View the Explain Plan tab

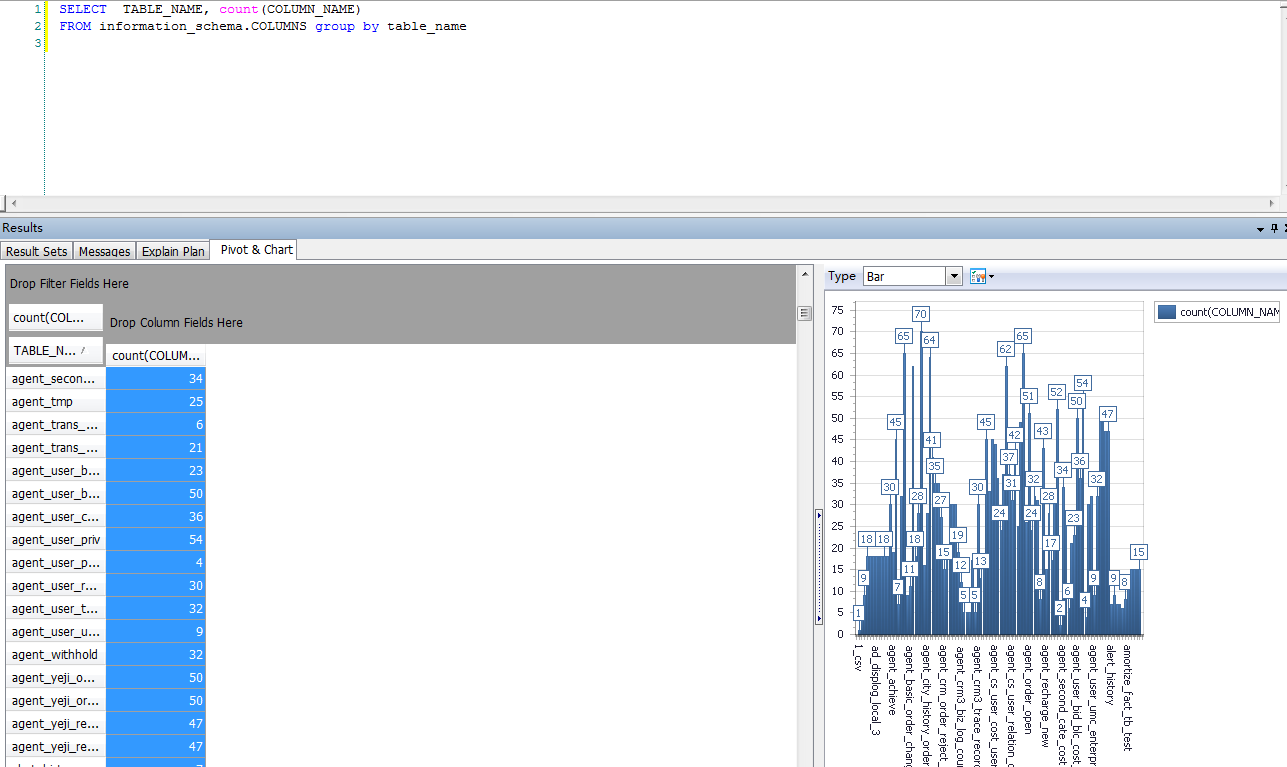click(x=173, y=251)
